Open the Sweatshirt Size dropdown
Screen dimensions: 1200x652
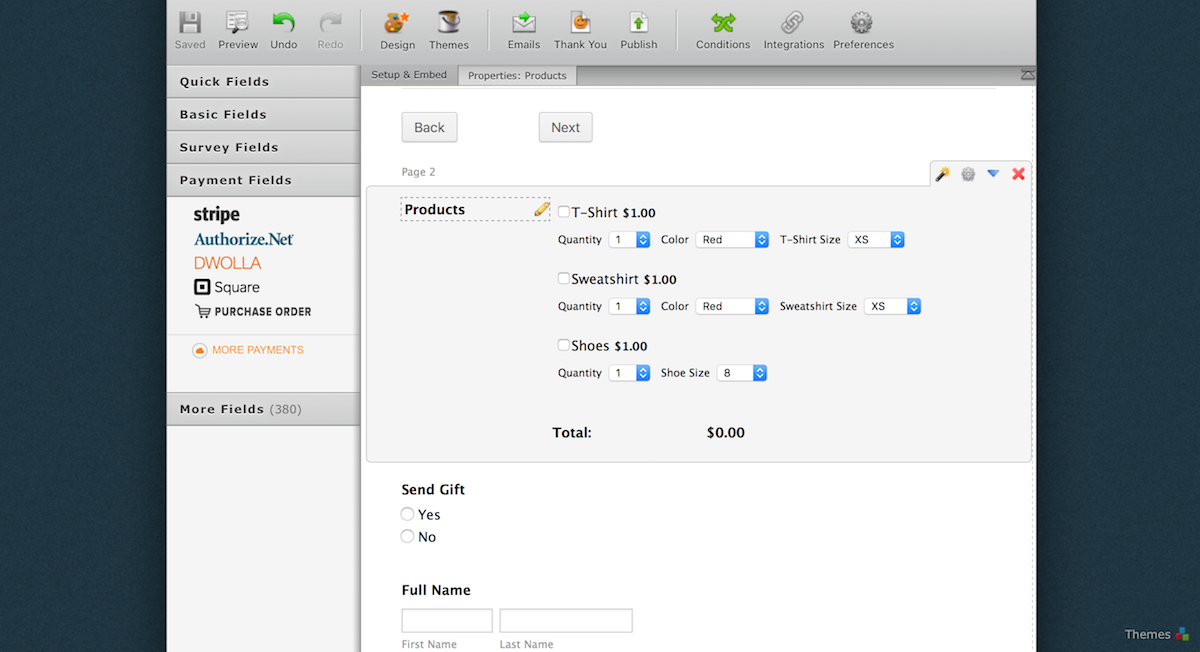coord(892,306)
